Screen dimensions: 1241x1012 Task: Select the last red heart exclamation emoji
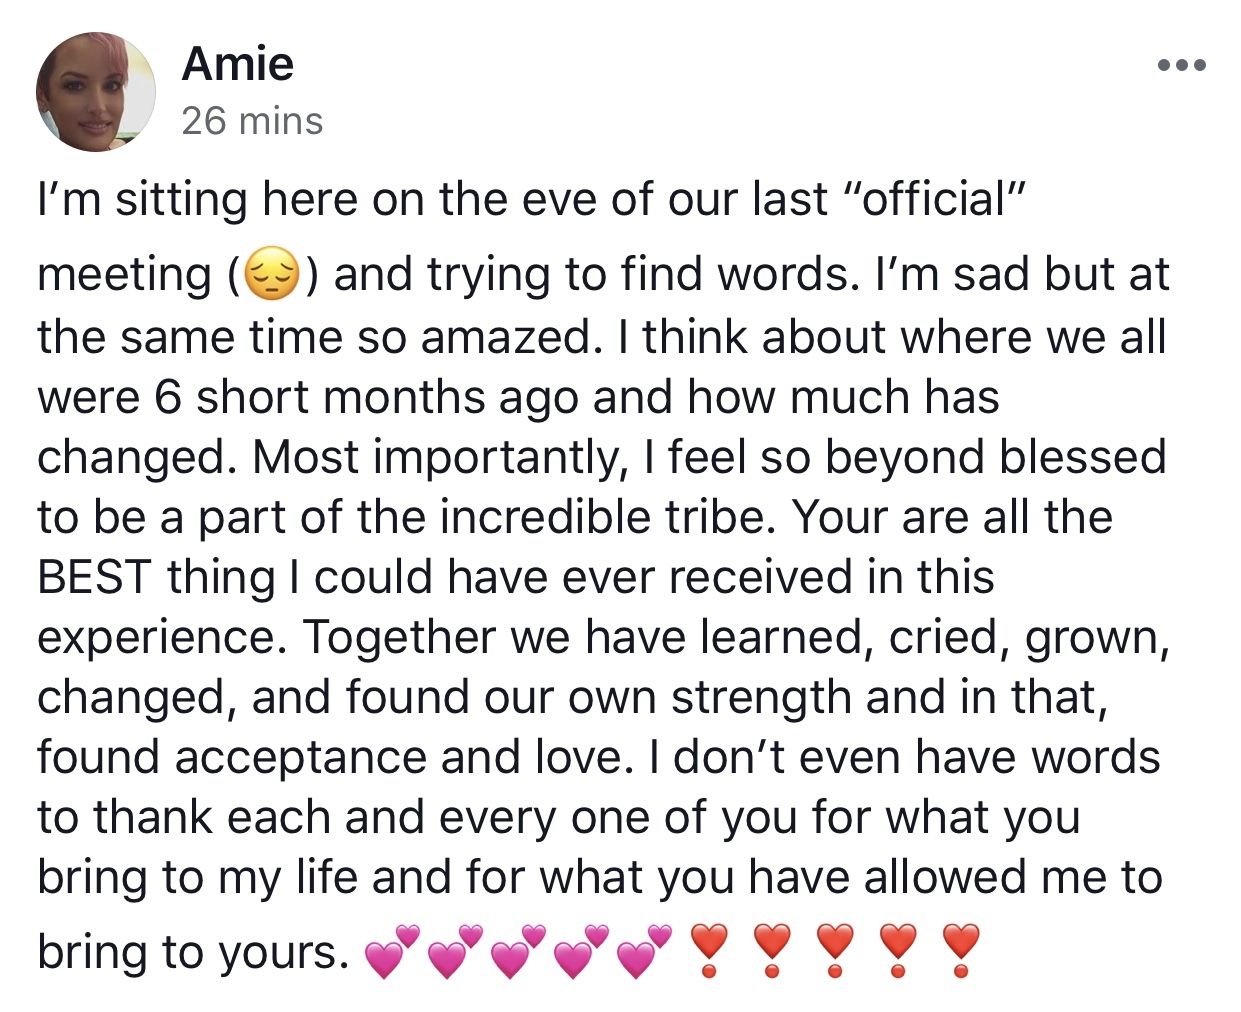tap(961, 951)
